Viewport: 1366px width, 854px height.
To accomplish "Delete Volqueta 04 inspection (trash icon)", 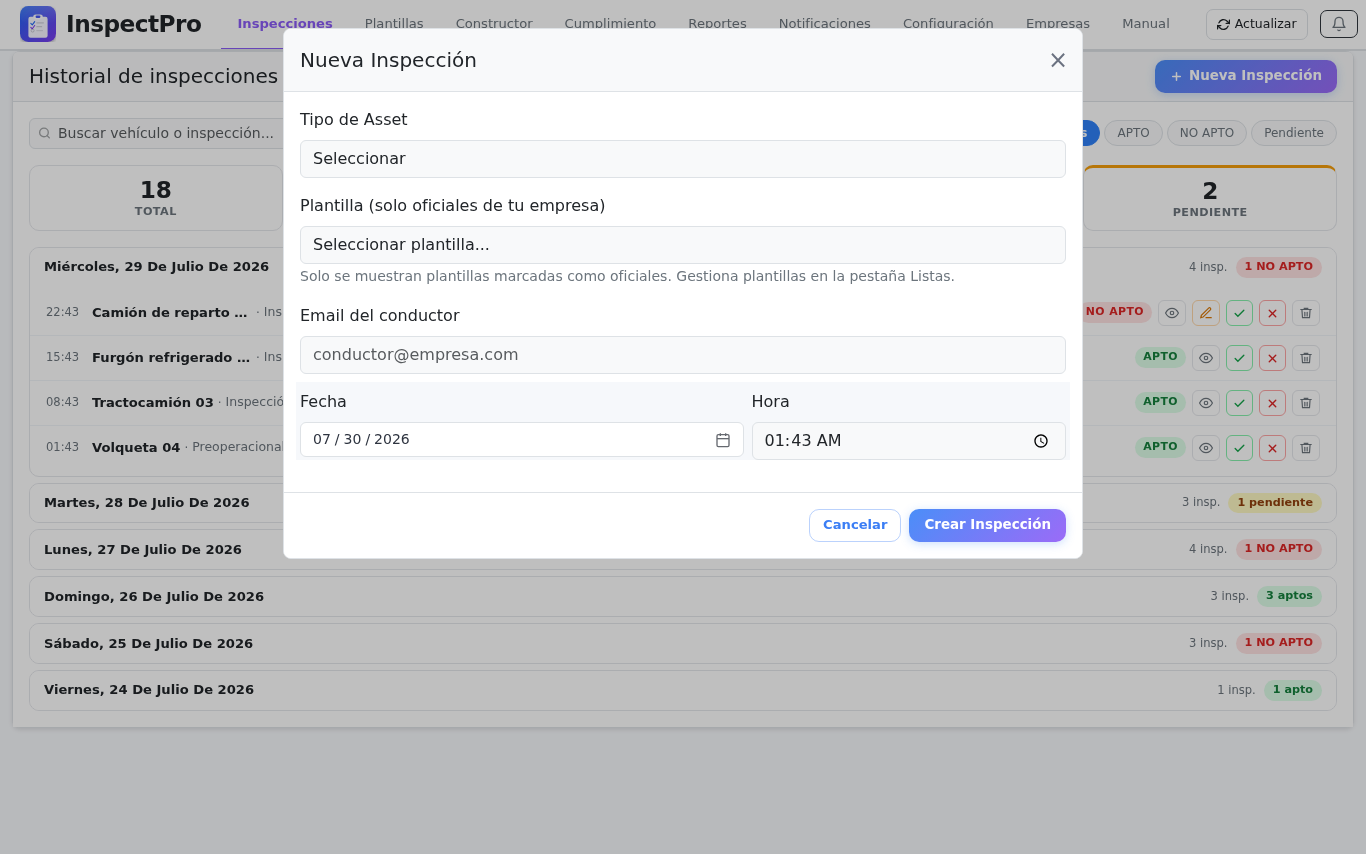I will pyautogui.click(x=1306, y=448).
